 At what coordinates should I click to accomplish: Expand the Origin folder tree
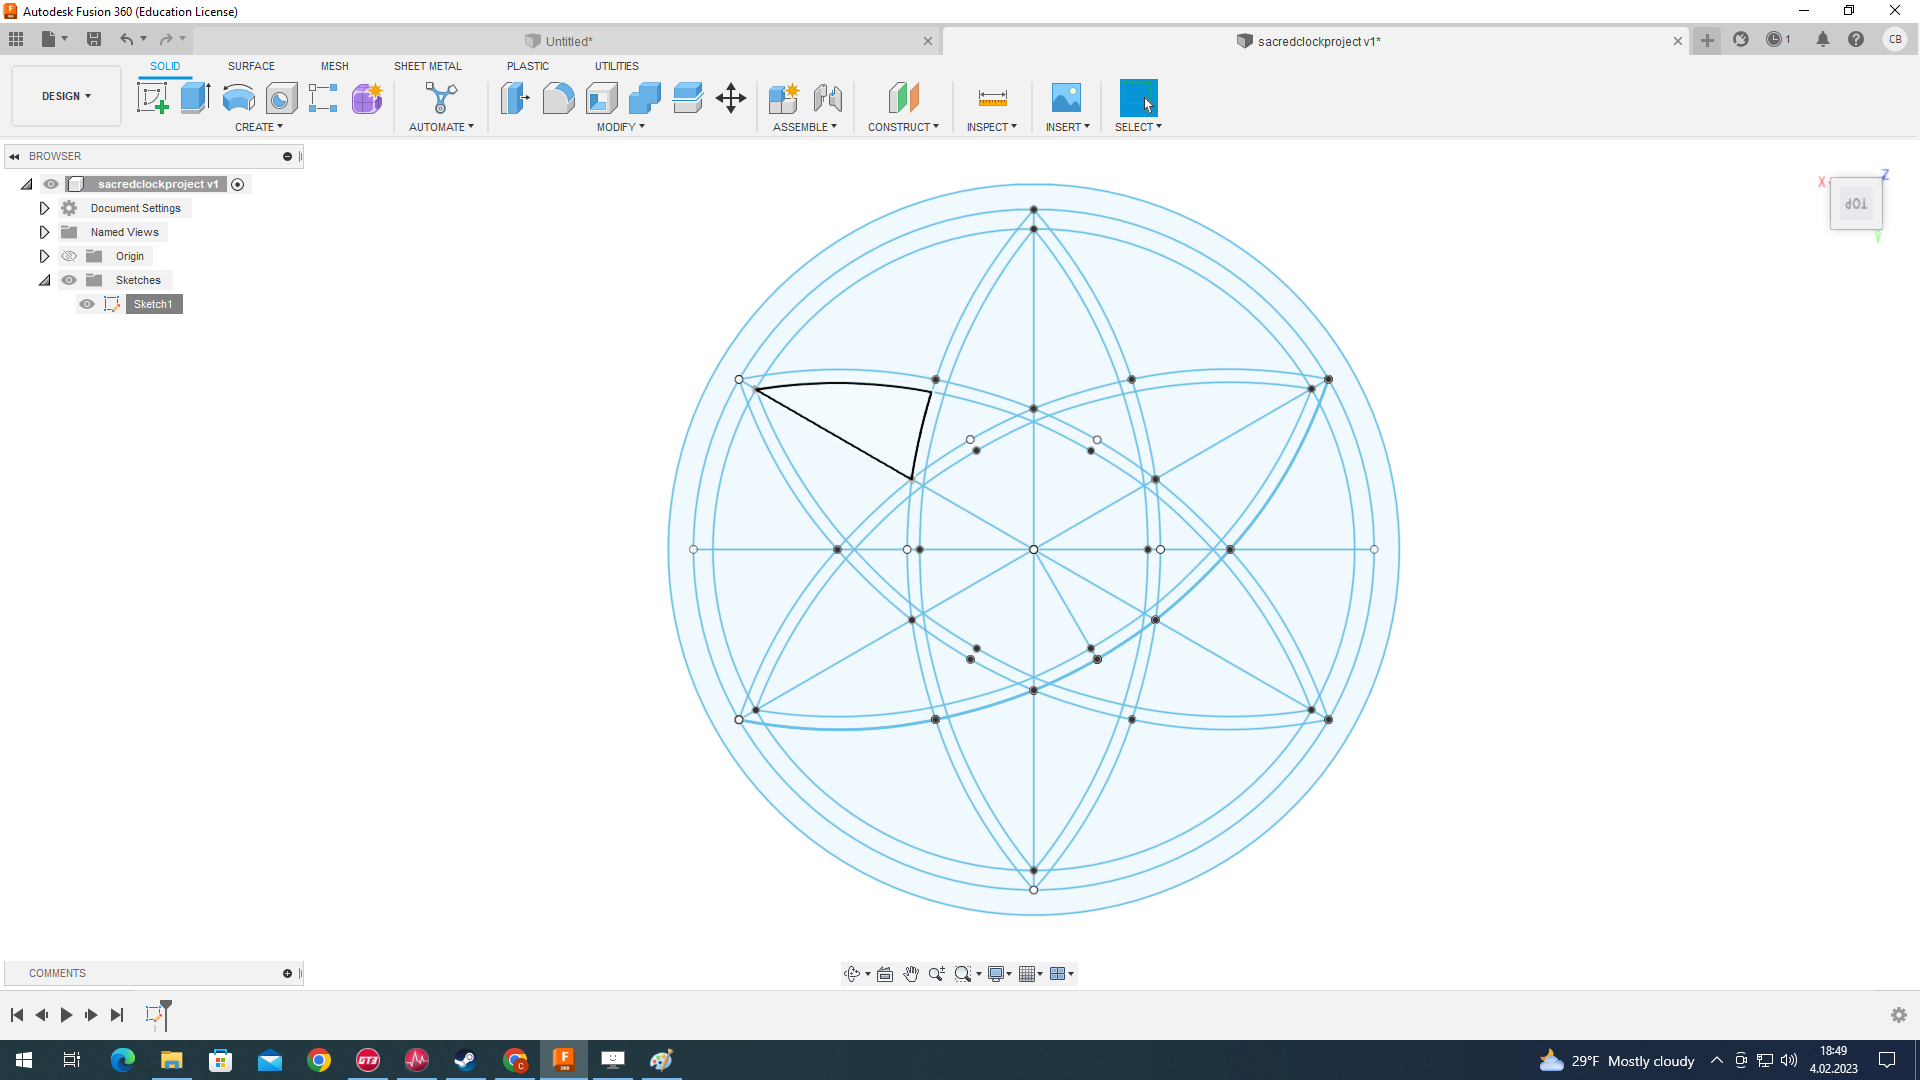tap(44, 256)
